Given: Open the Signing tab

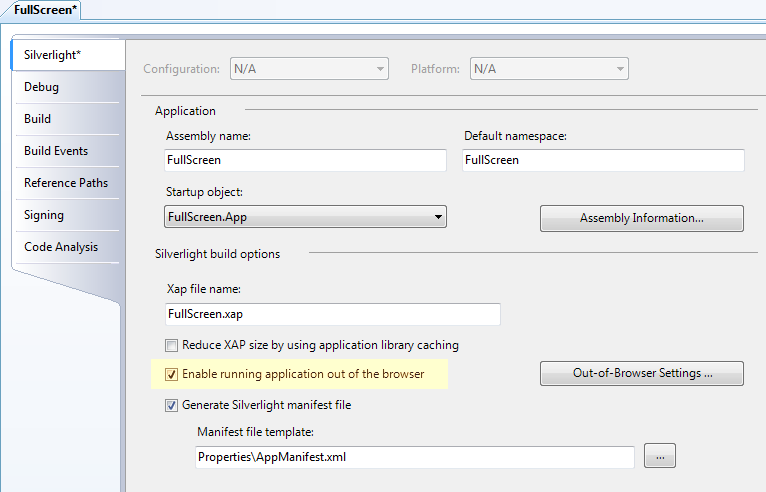Looking at the screenshot, I should coord(67,215).
